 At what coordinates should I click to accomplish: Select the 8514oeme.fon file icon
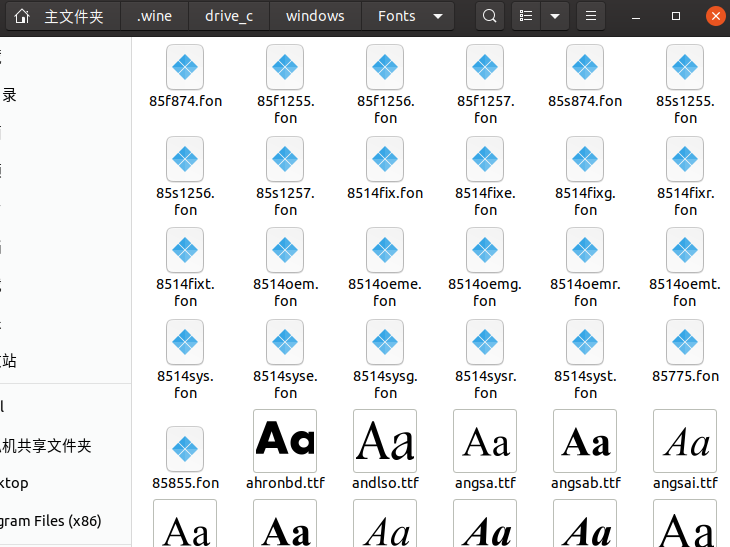click(385, 250)
